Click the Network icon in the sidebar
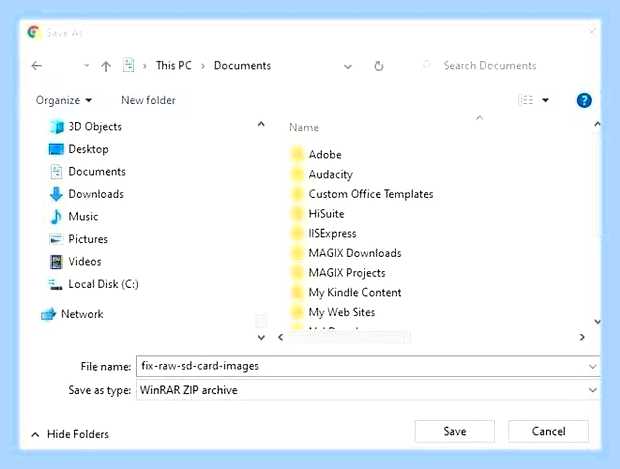Screen dimensions: 620x469 coord(49,315)
